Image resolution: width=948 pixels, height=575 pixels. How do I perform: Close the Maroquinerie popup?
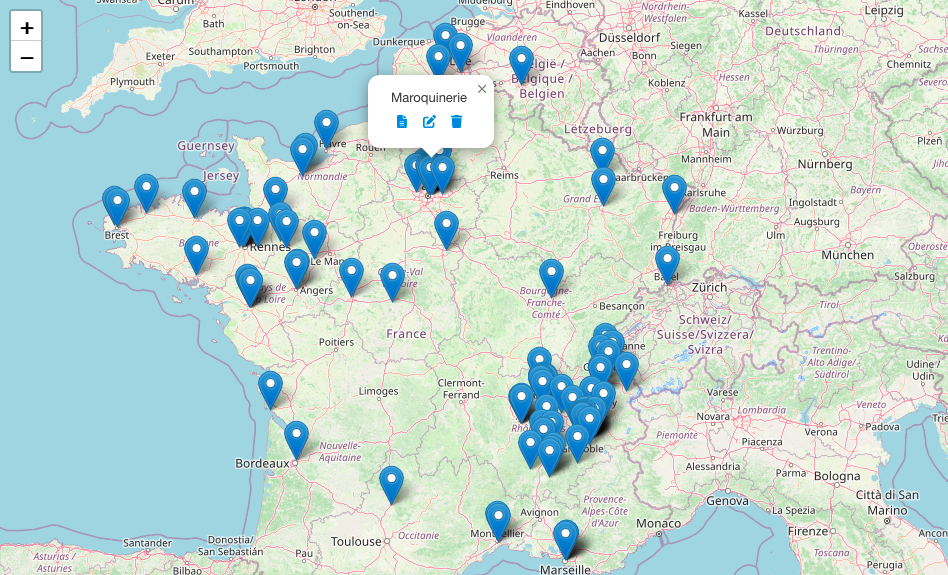pos(482,89)
